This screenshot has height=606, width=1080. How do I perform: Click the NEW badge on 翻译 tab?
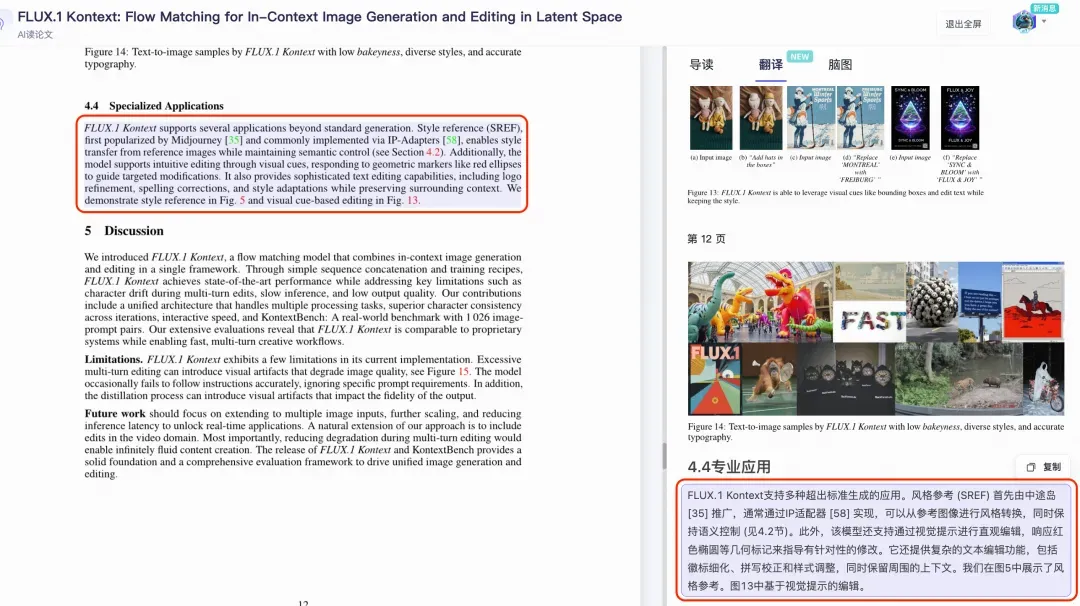800,56
